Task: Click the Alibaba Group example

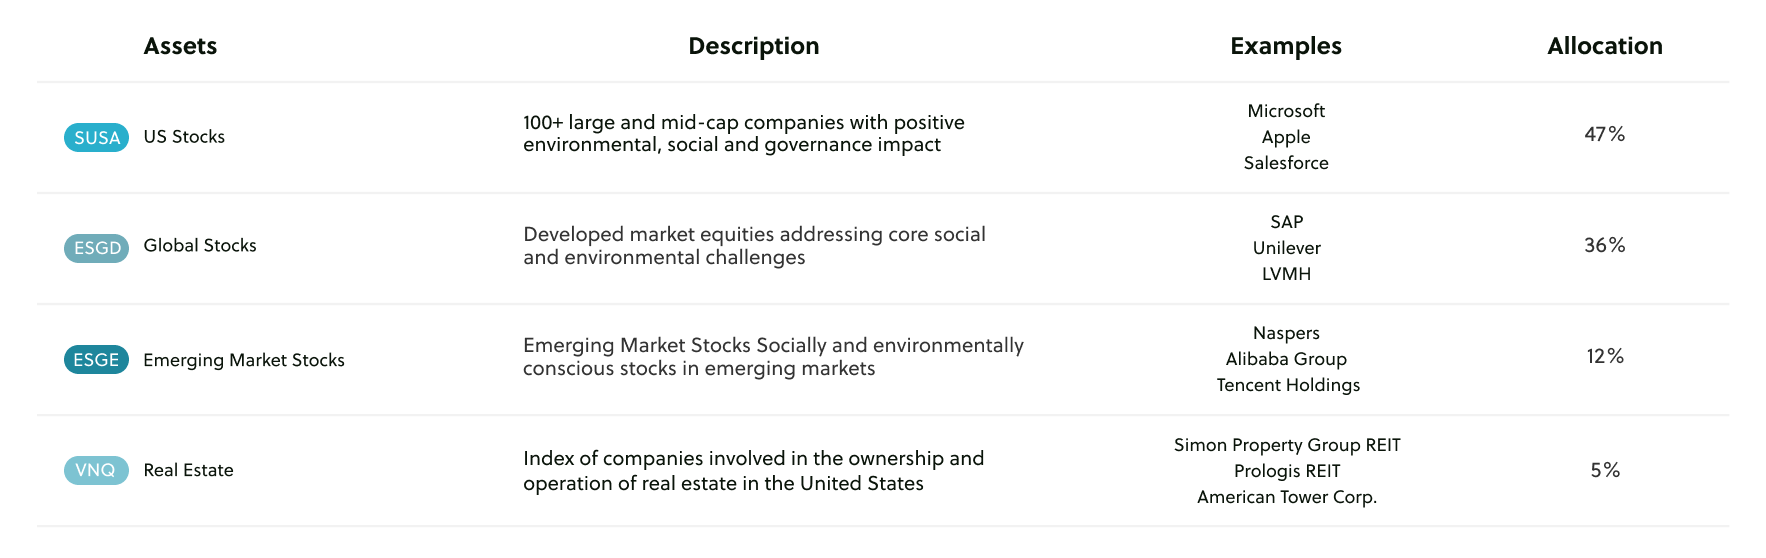Action: [x=1286, y=359]
